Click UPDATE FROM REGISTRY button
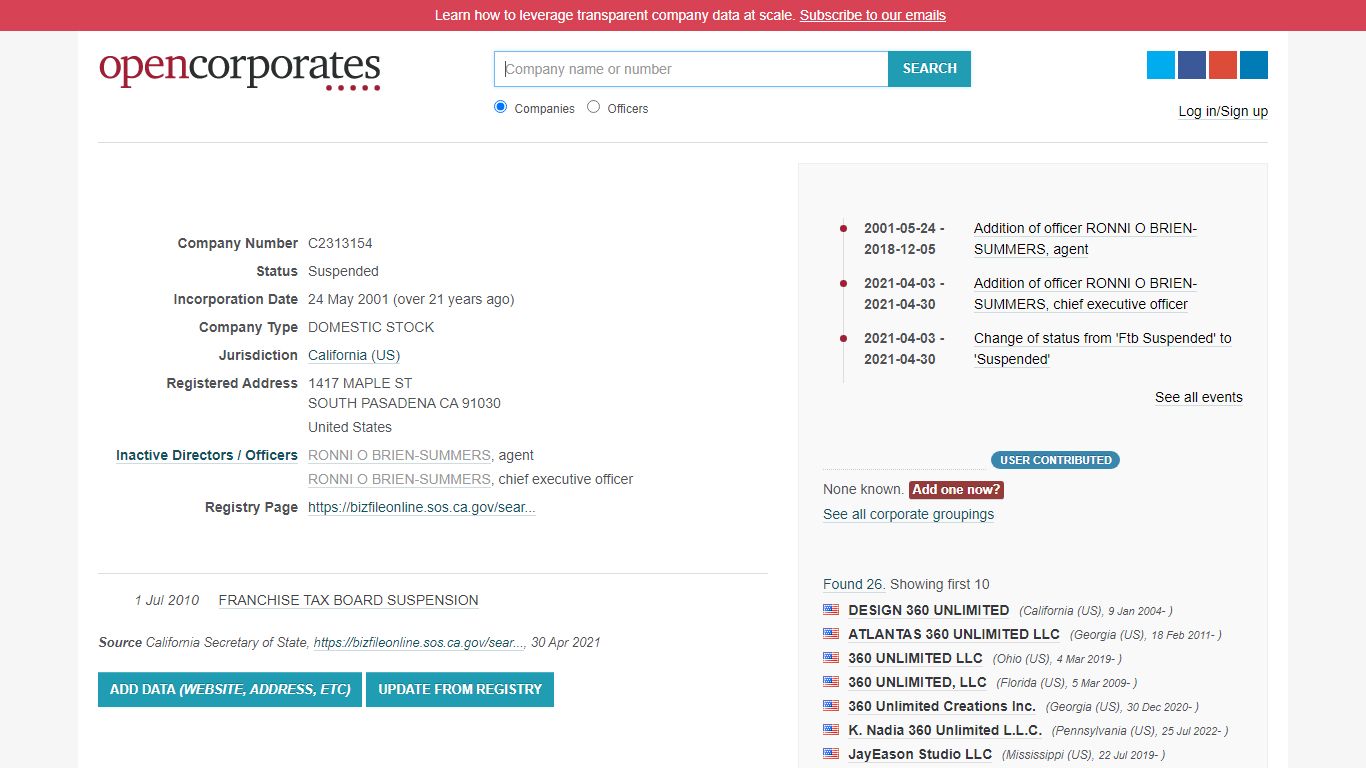1366x768 pixels. pyautogui.click(x=460, y=689)
